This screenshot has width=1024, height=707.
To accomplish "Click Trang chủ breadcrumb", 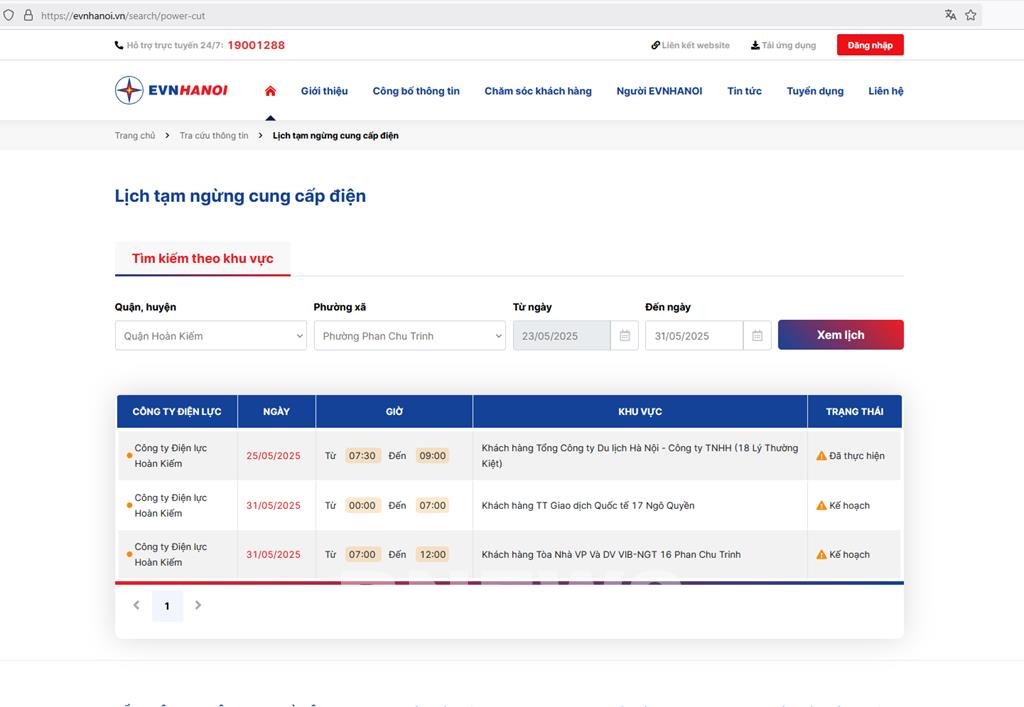I will [x=135, y=135].
